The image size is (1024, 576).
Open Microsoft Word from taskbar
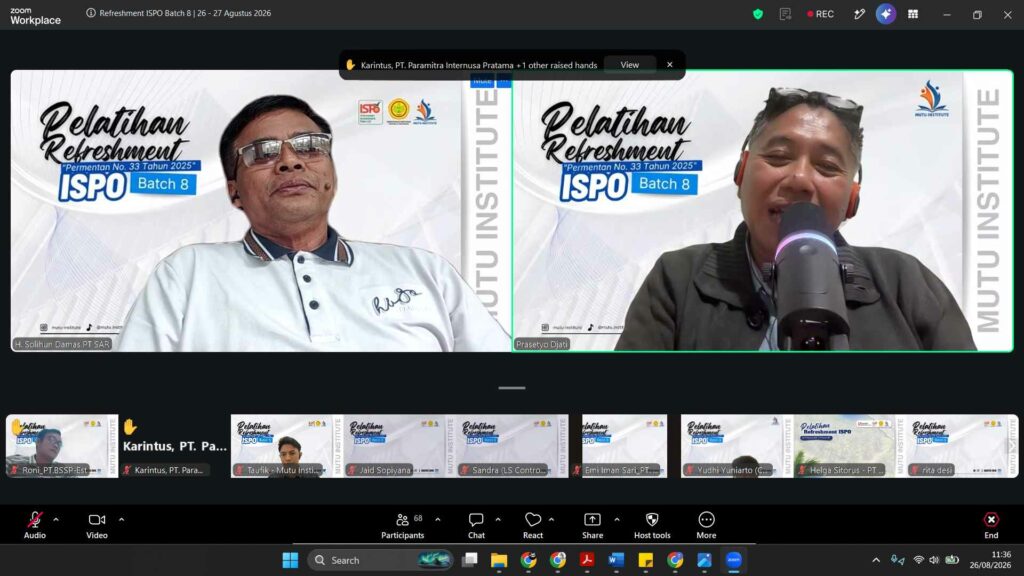616,560
